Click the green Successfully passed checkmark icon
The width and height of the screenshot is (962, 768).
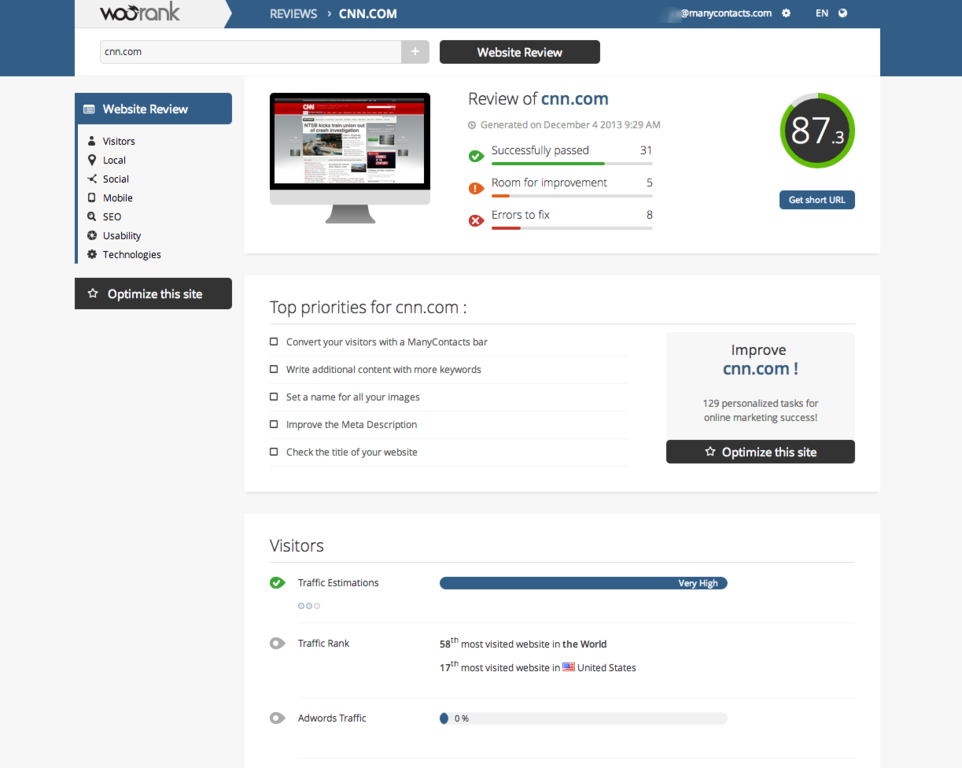click(476, 156)
